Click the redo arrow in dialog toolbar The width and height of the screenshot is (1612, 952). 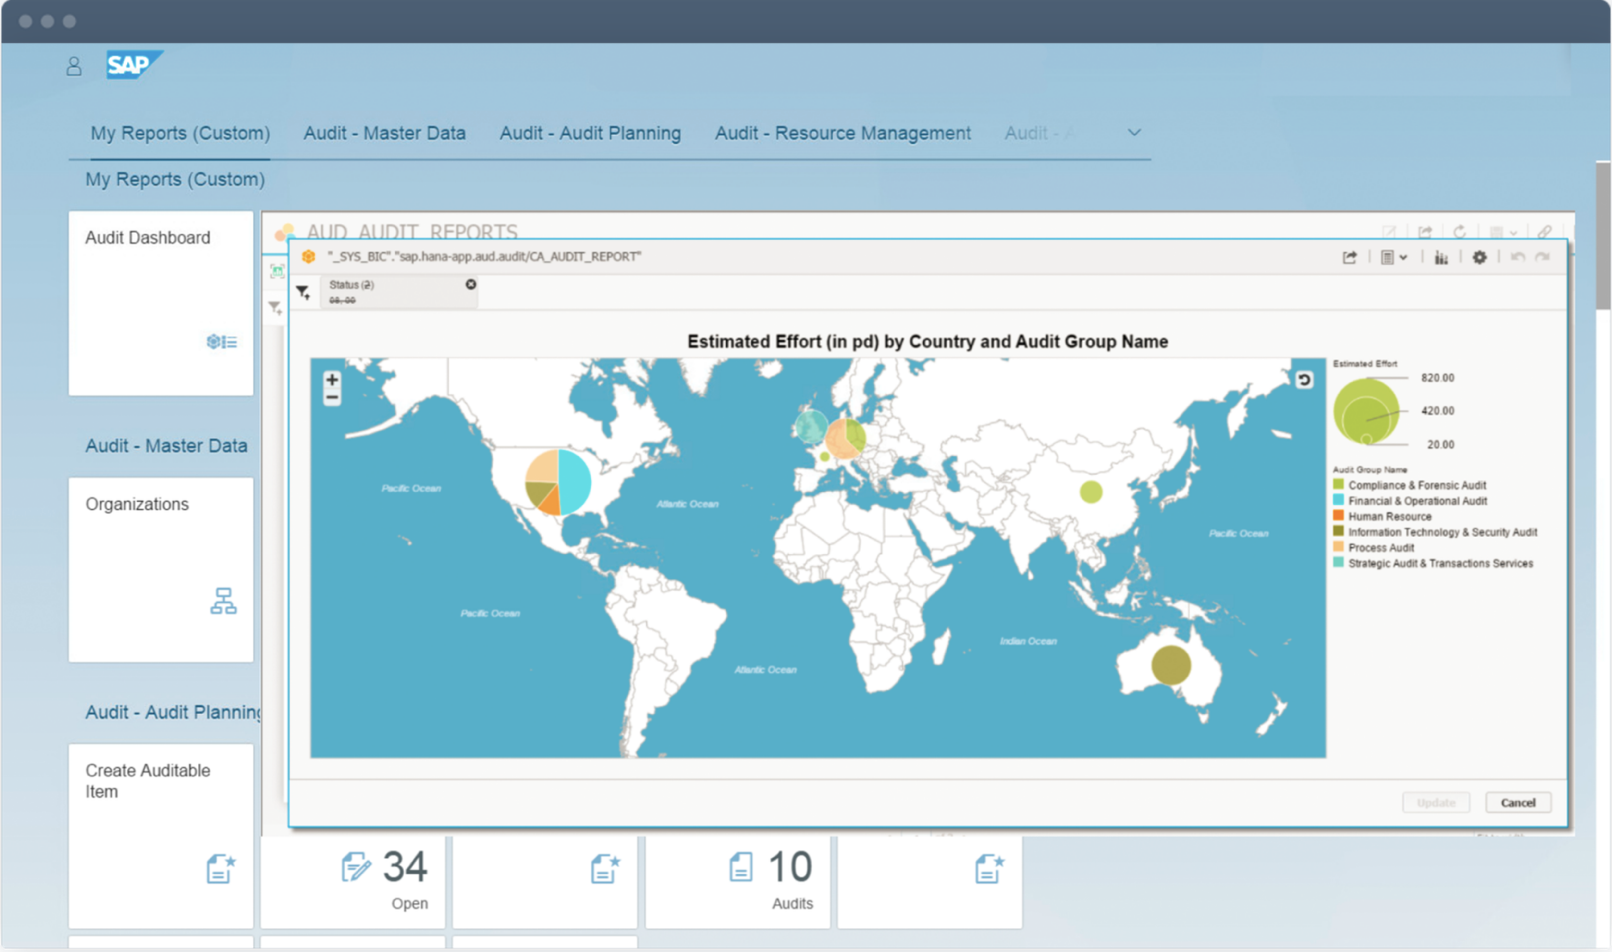click(x=1543, y=257)
